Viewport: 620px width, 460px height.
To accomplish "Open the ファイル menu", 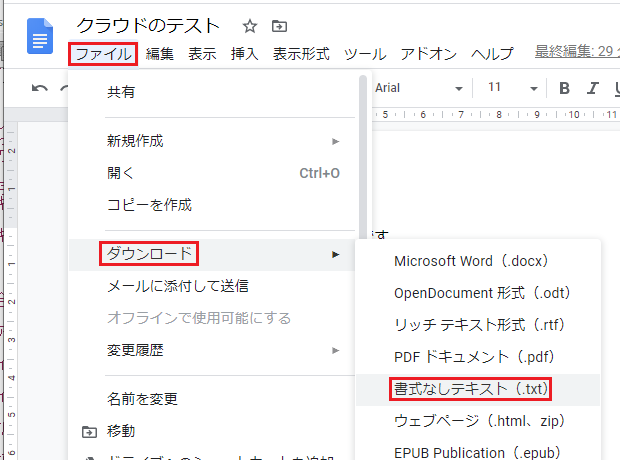I will (103, 54).
